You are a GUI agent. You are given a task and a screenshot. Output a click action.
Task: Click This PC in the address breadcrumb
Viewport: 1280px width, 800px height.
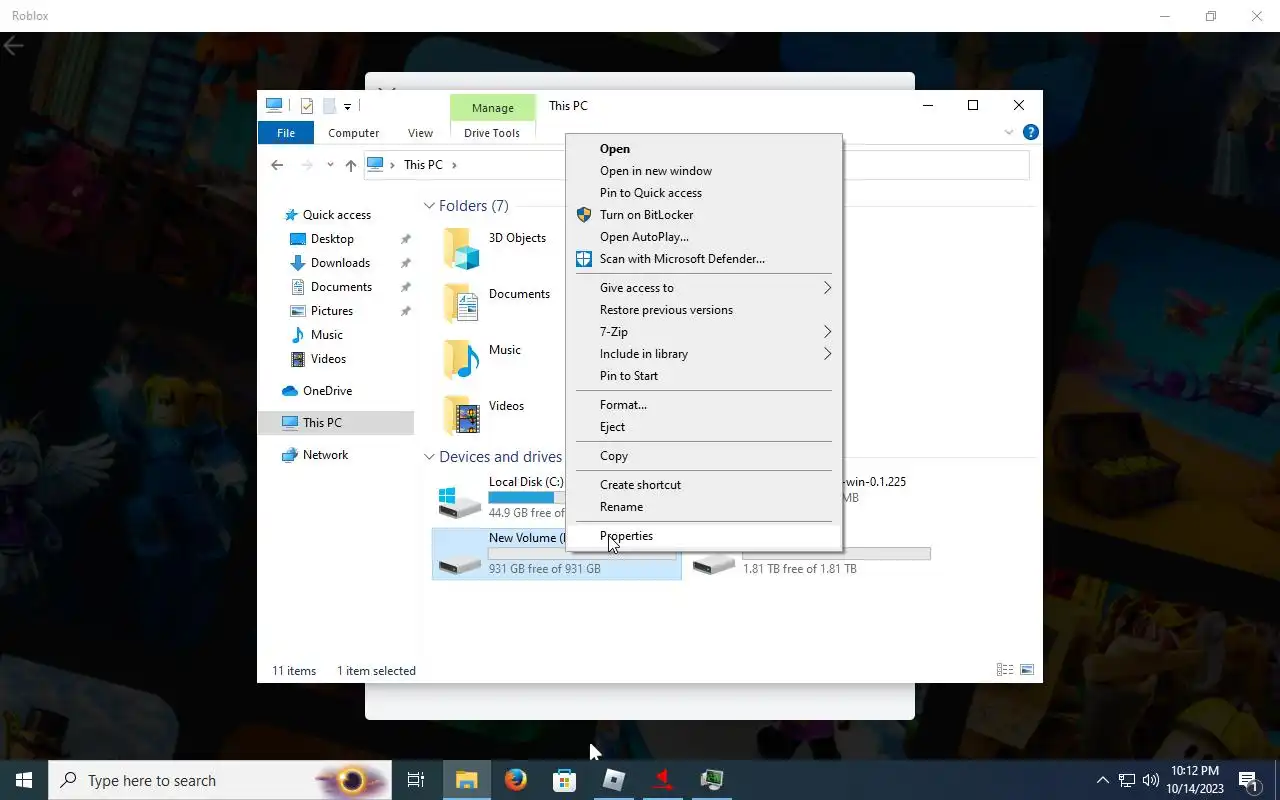[x=423, y=165]
